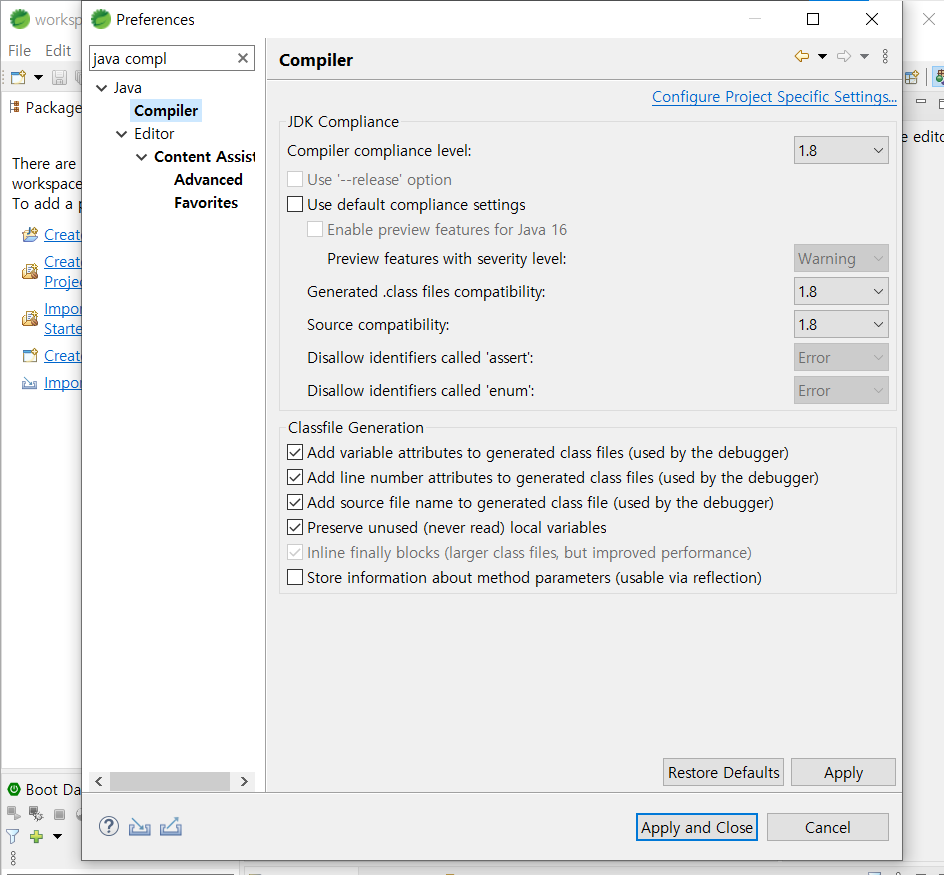Open Preview features severity Warning dropdown

point(841,259)
